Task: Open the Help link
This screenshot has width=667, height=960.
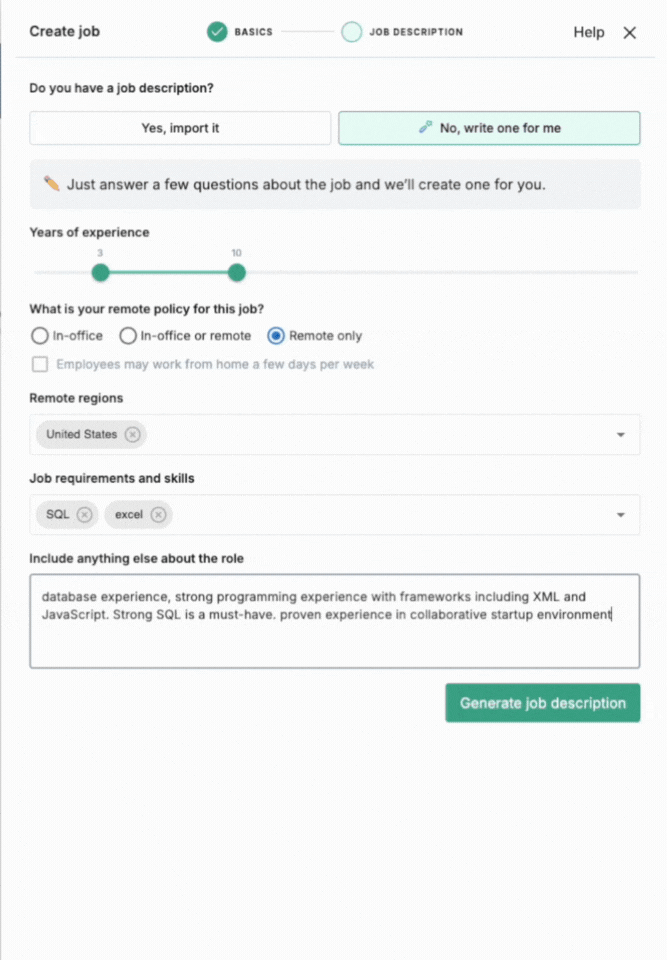Action: click(588, 32)
